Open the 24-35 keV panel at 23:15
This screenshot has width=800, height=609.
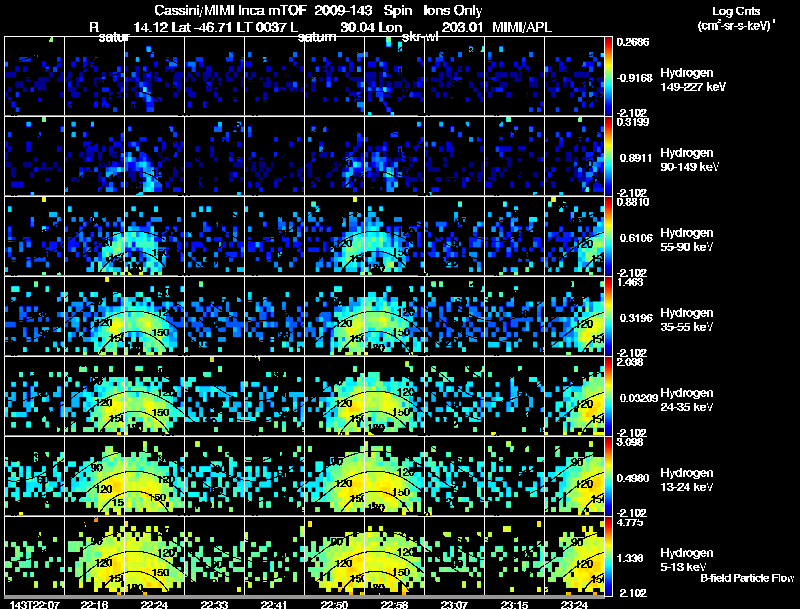pos(514,396)
